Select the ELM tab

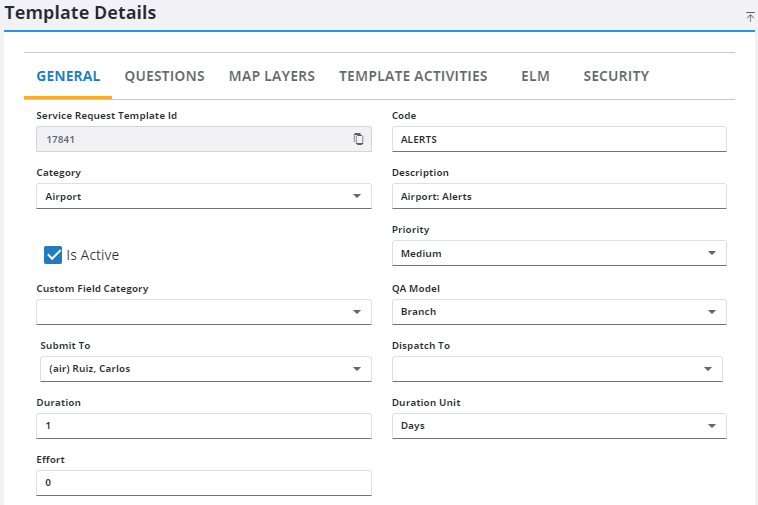tap(535, 77)
